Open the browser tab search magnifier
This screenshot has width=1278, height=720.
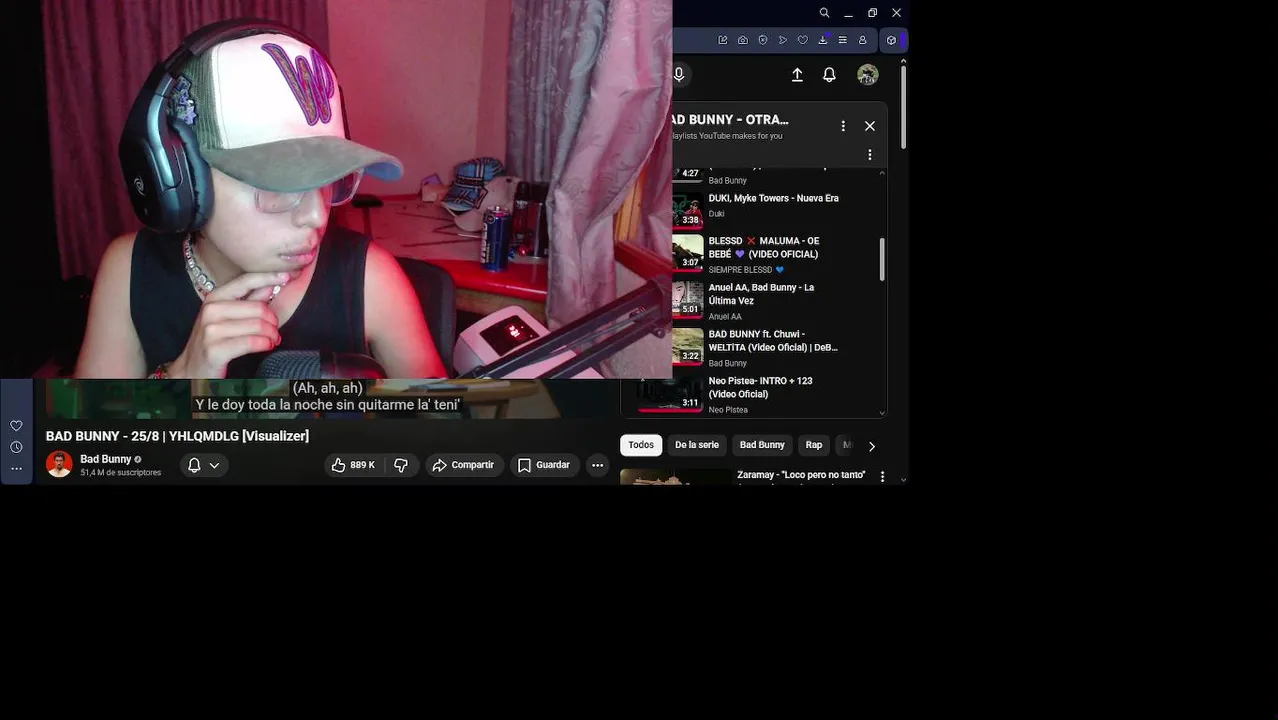824,13
